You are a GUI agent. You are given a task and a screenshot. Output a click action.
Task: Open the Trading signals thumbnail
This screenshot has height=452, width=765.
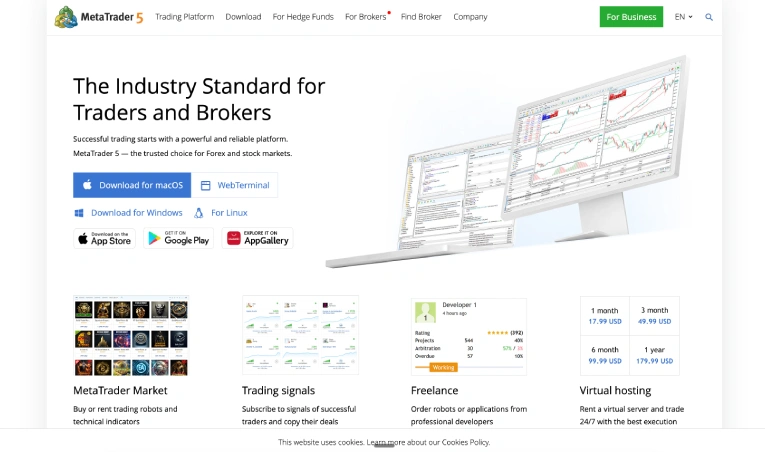point(300,335)
